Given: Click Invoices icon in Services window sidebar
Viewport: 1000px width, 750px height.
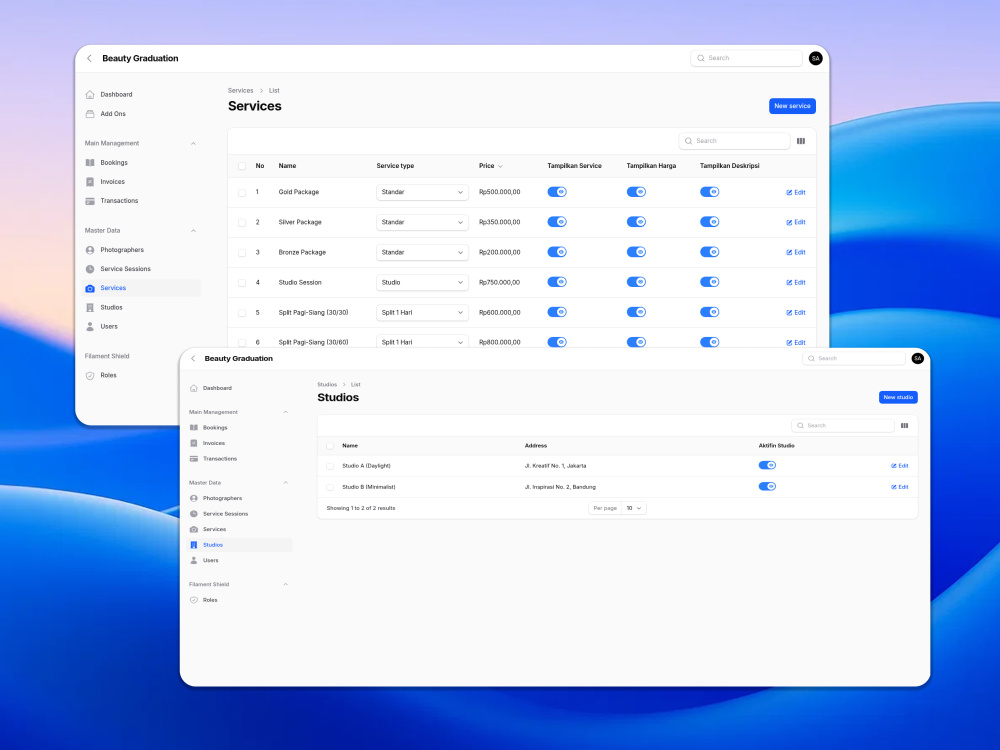Looking at the screenshot, I should pyautogui.click(x=90, y=182).
